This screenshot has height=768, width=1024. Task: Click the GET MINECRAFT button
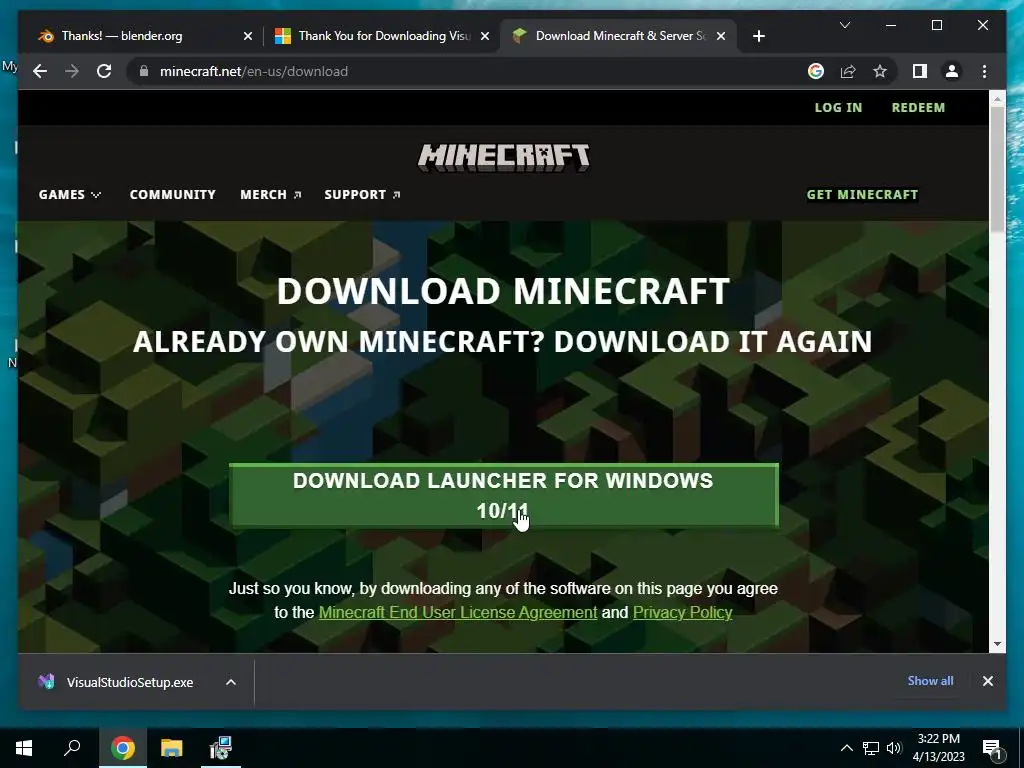(x=862, y=195)
